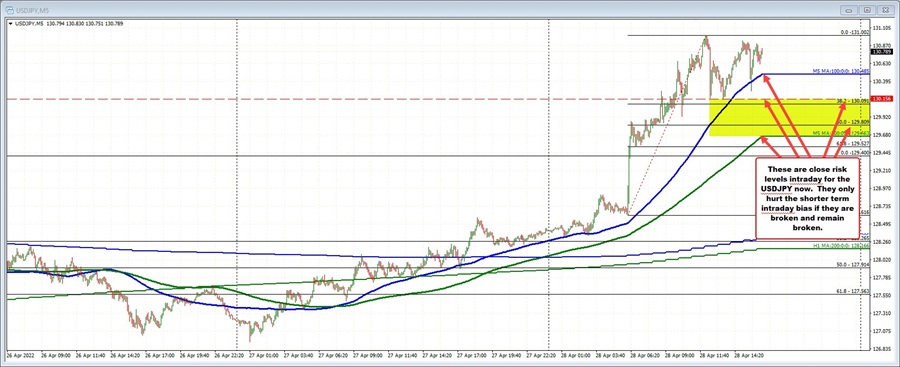Click the 28 Apr 09:00 time label

point(680,356)
